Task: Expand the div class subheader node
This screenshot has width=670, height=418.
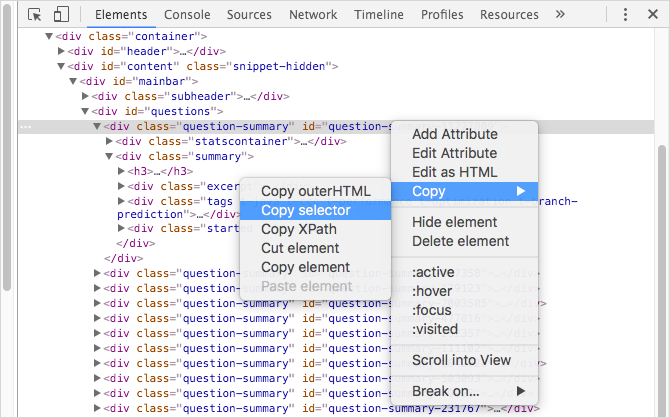Action: (85, 96)
